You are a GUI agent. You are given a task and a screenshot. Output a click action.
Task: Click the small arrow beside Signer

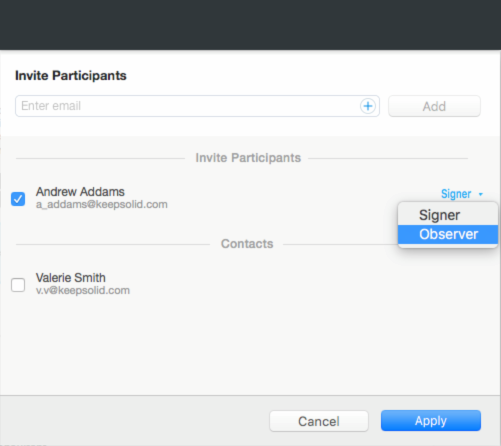coord(481,194)
